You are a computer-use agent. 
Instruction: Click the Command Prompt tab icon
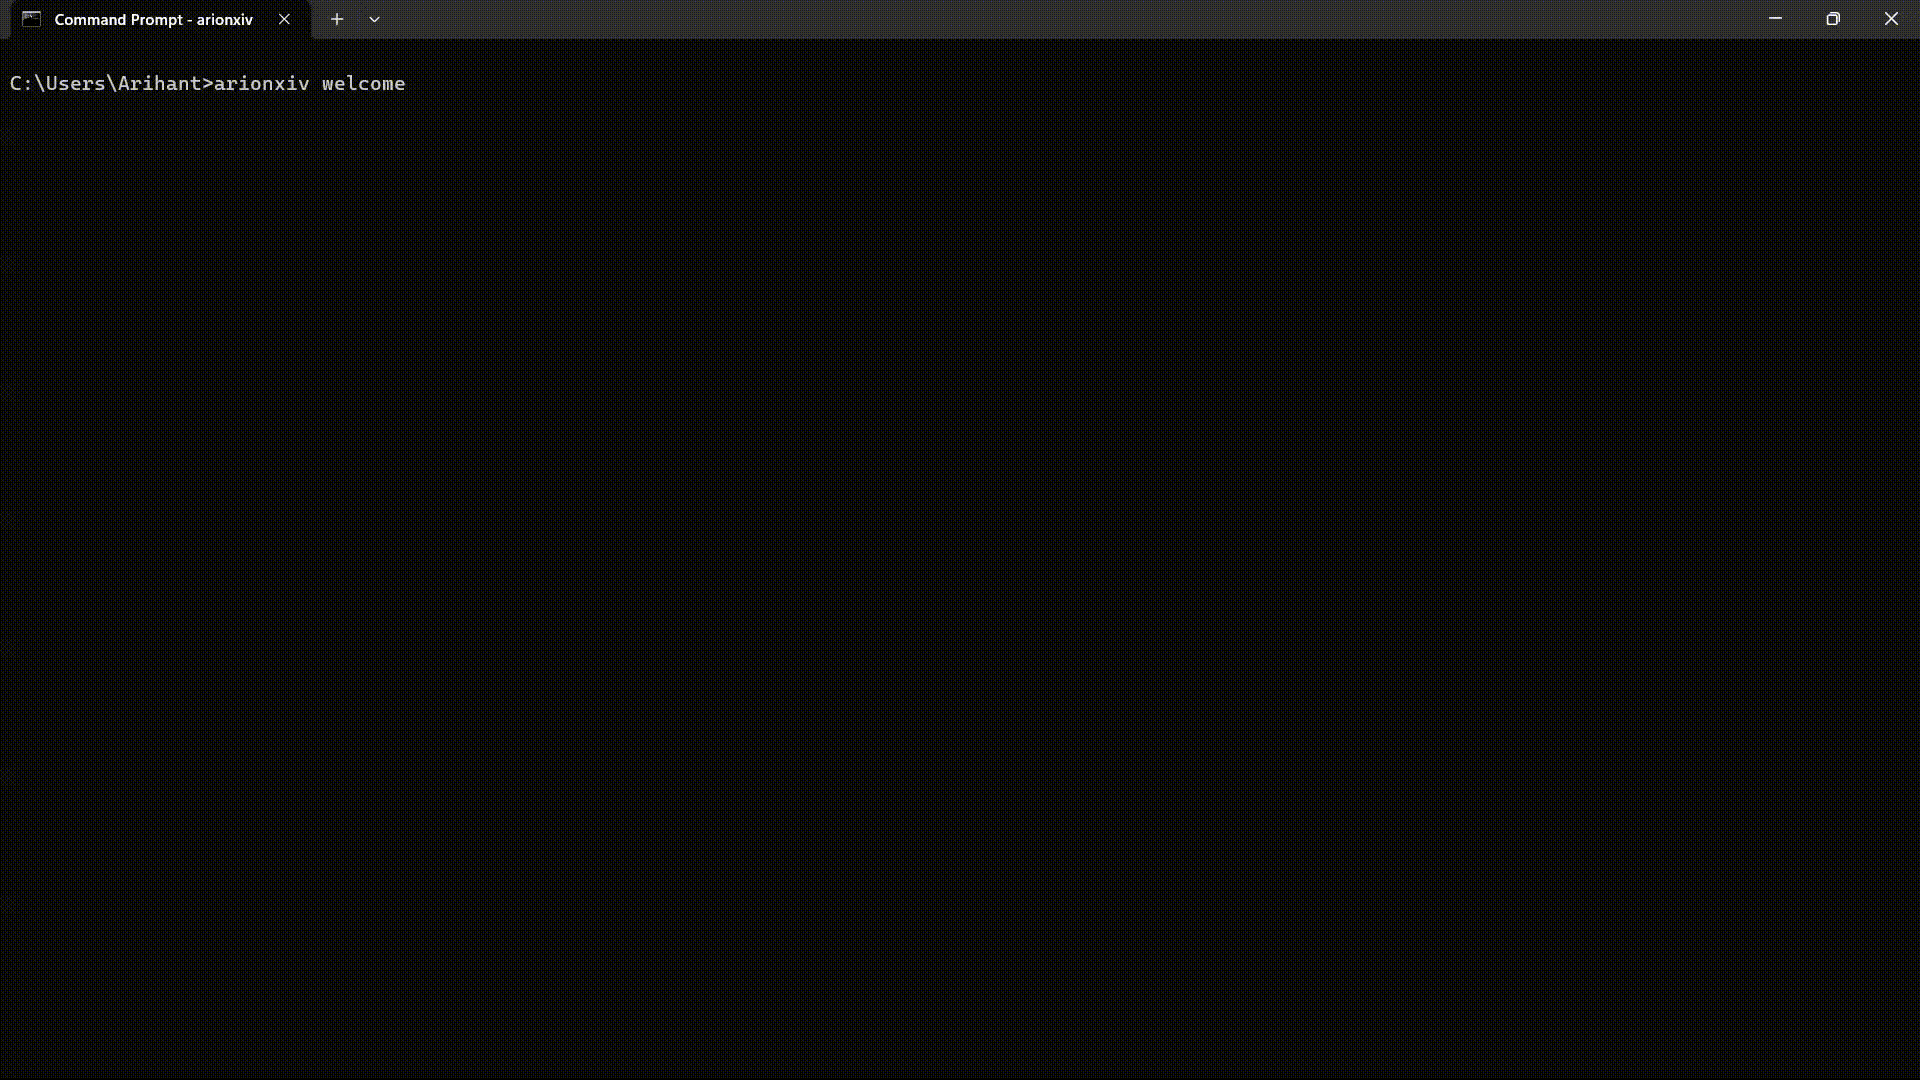(x=31, y=19)
